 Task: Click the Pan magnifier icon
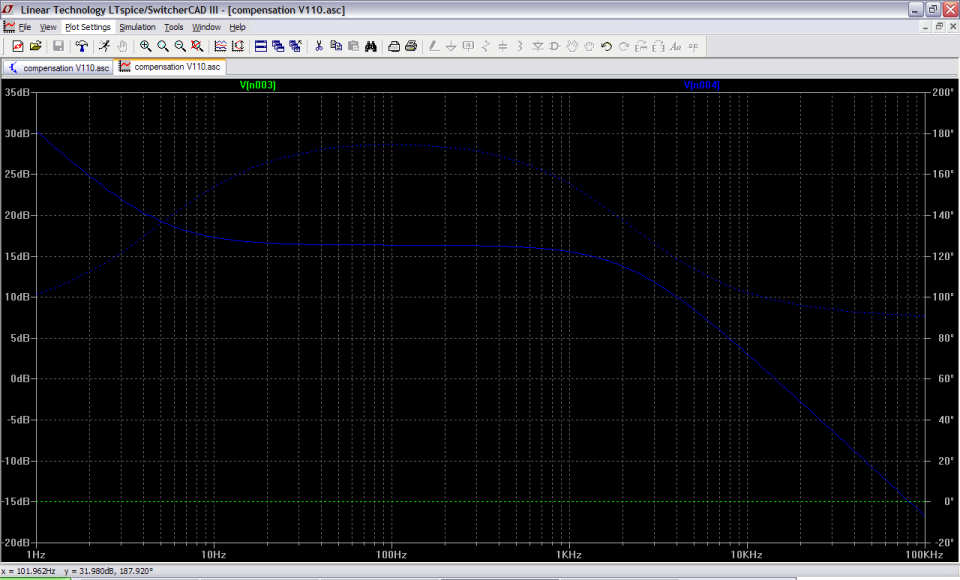162,46
